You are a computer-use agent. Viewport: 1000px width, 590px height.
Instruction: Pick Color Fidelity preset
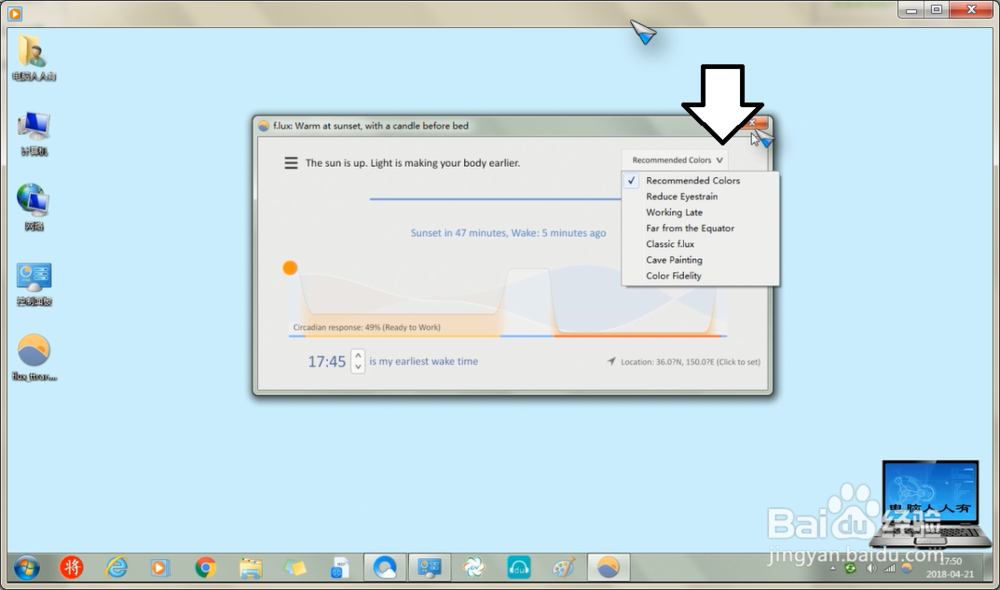pyautogui.click(x=673, y=276)
